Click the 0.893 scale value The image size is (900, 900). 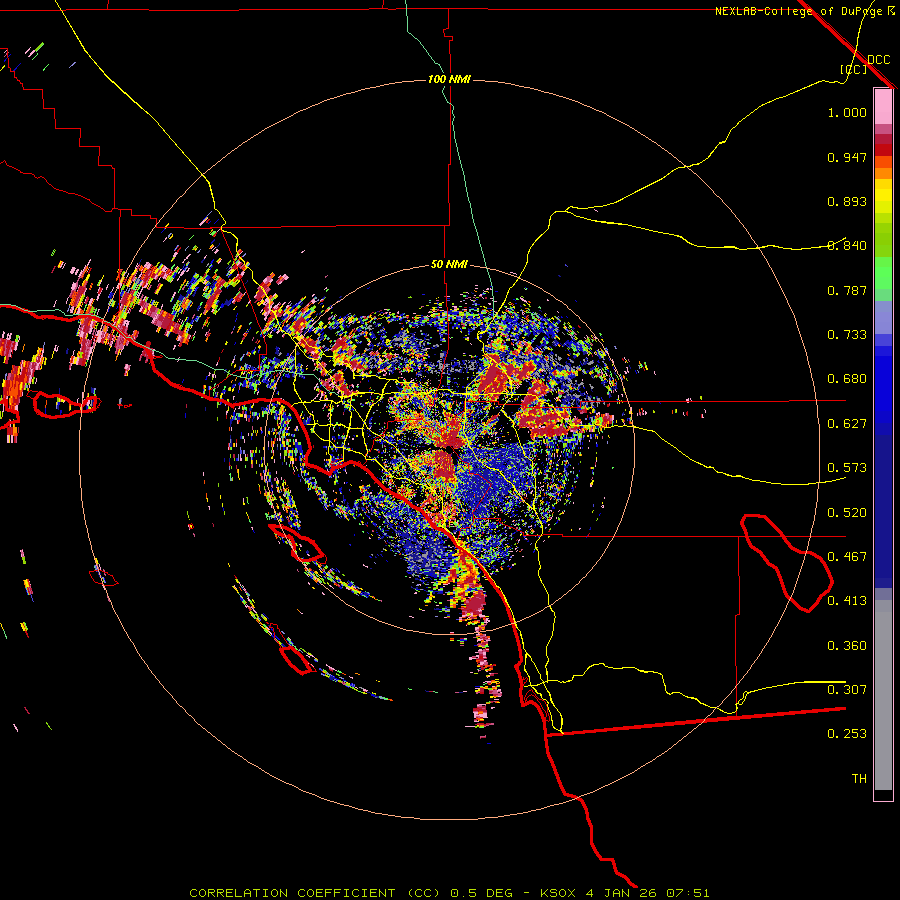pos(847,201)
